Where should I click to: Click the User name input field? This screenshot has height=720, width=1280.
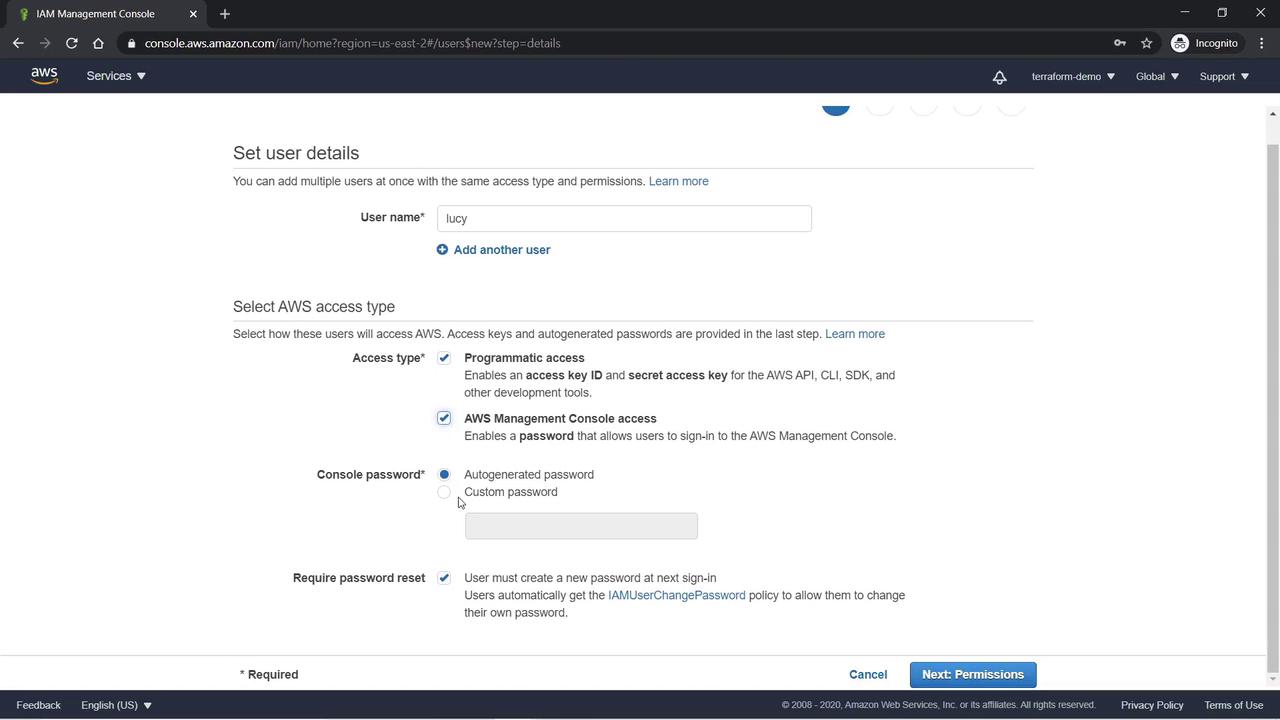coord(624,219)
